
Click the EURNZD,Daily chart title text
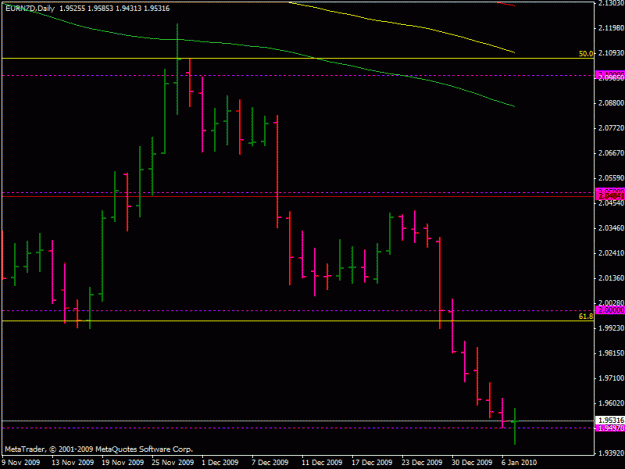pyautogui.click(x=30, y=8)
